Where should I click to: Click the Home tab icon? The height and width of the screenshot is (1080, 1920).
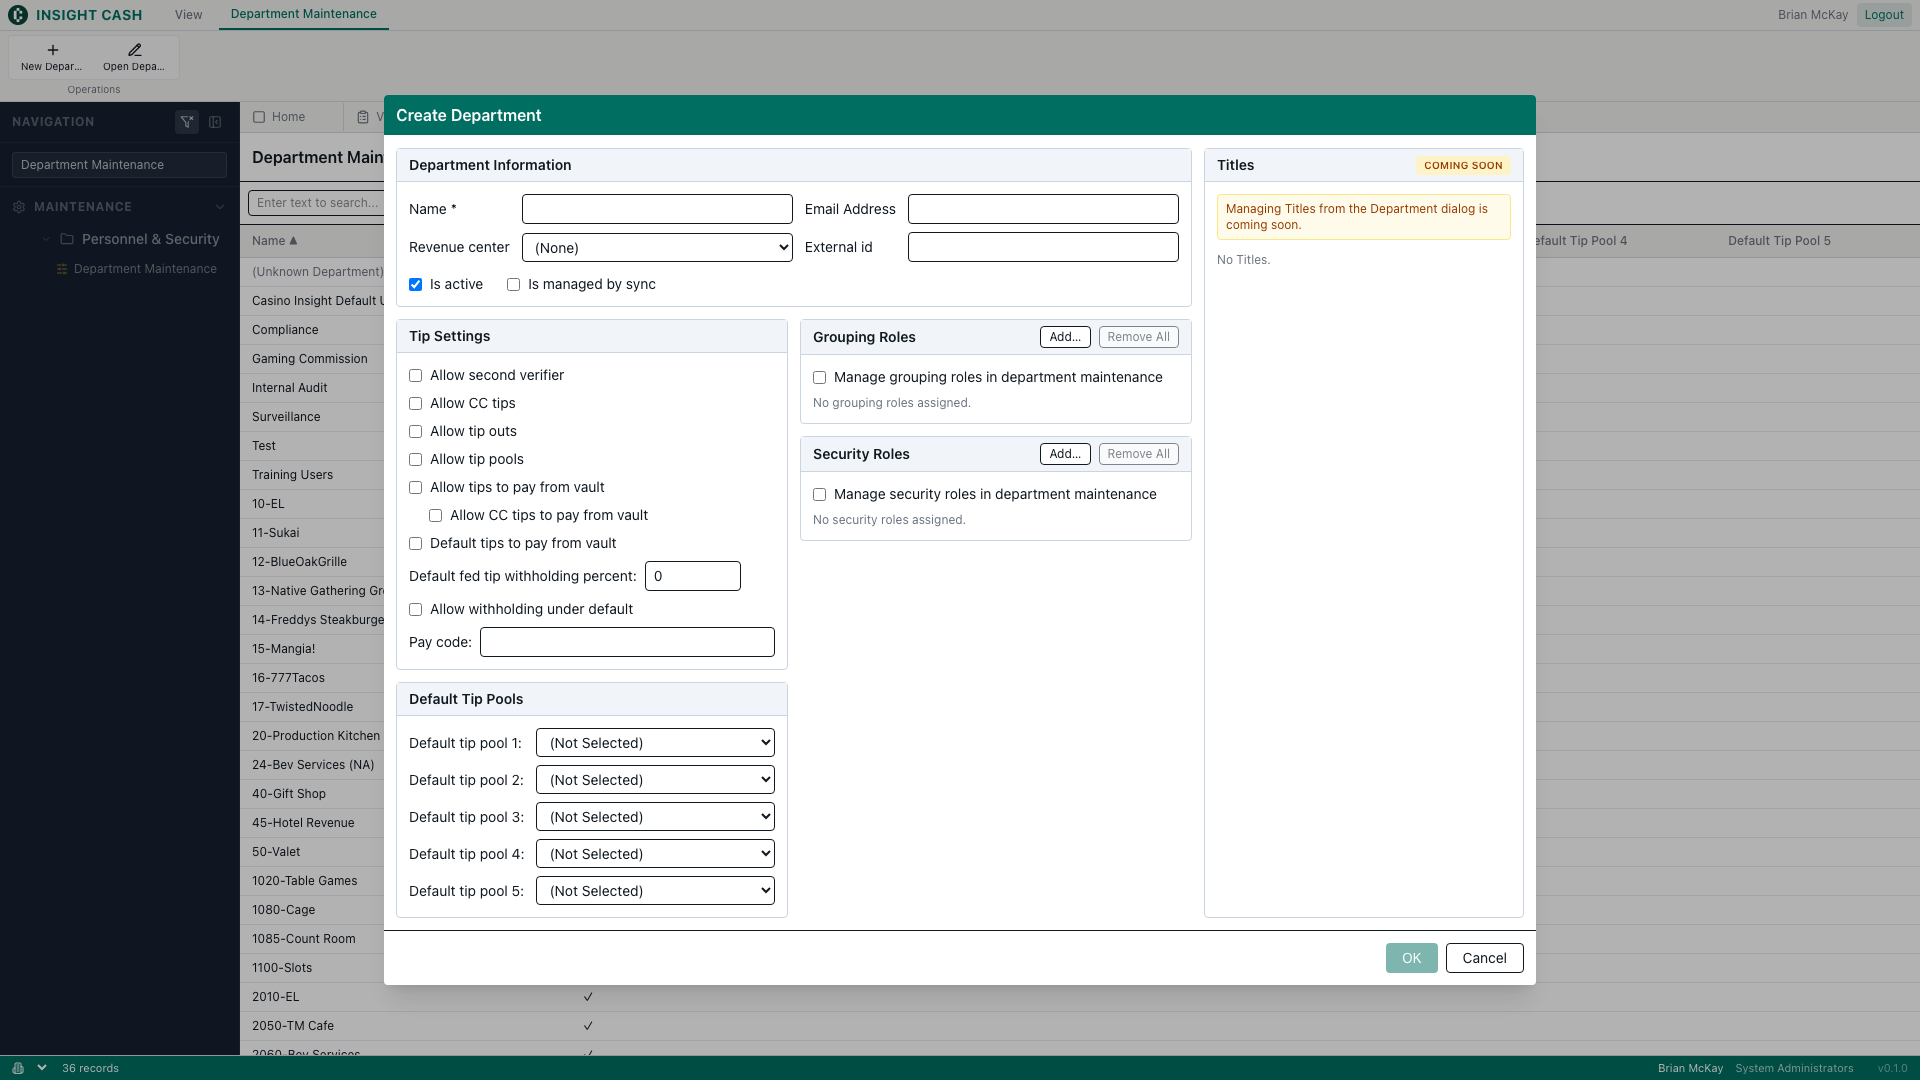click(x=259, y=117)
